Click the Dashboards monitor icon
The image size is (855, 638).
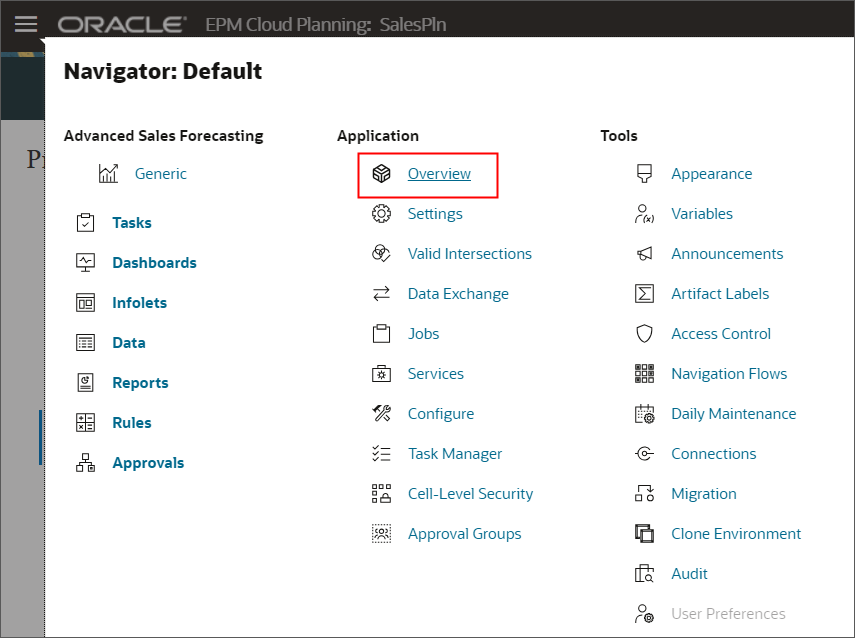(85, 262)
